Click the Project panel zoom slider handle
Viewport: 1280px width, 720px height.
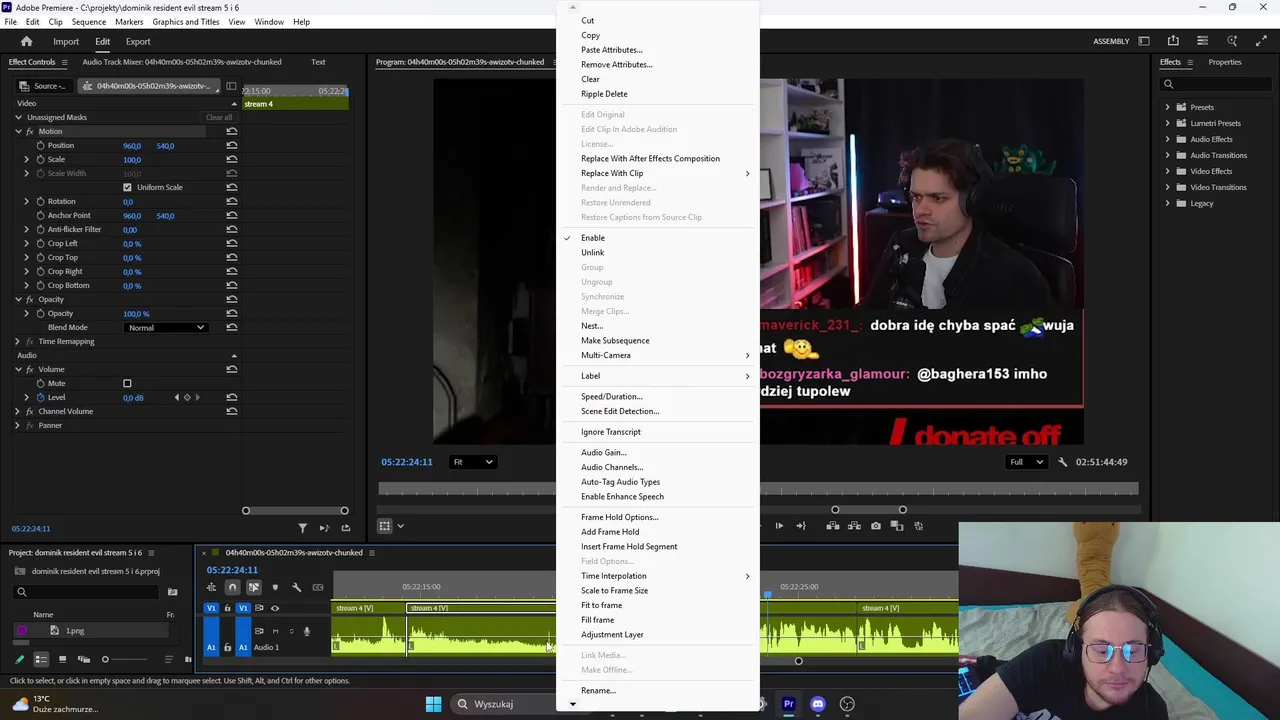click(105, 660)
